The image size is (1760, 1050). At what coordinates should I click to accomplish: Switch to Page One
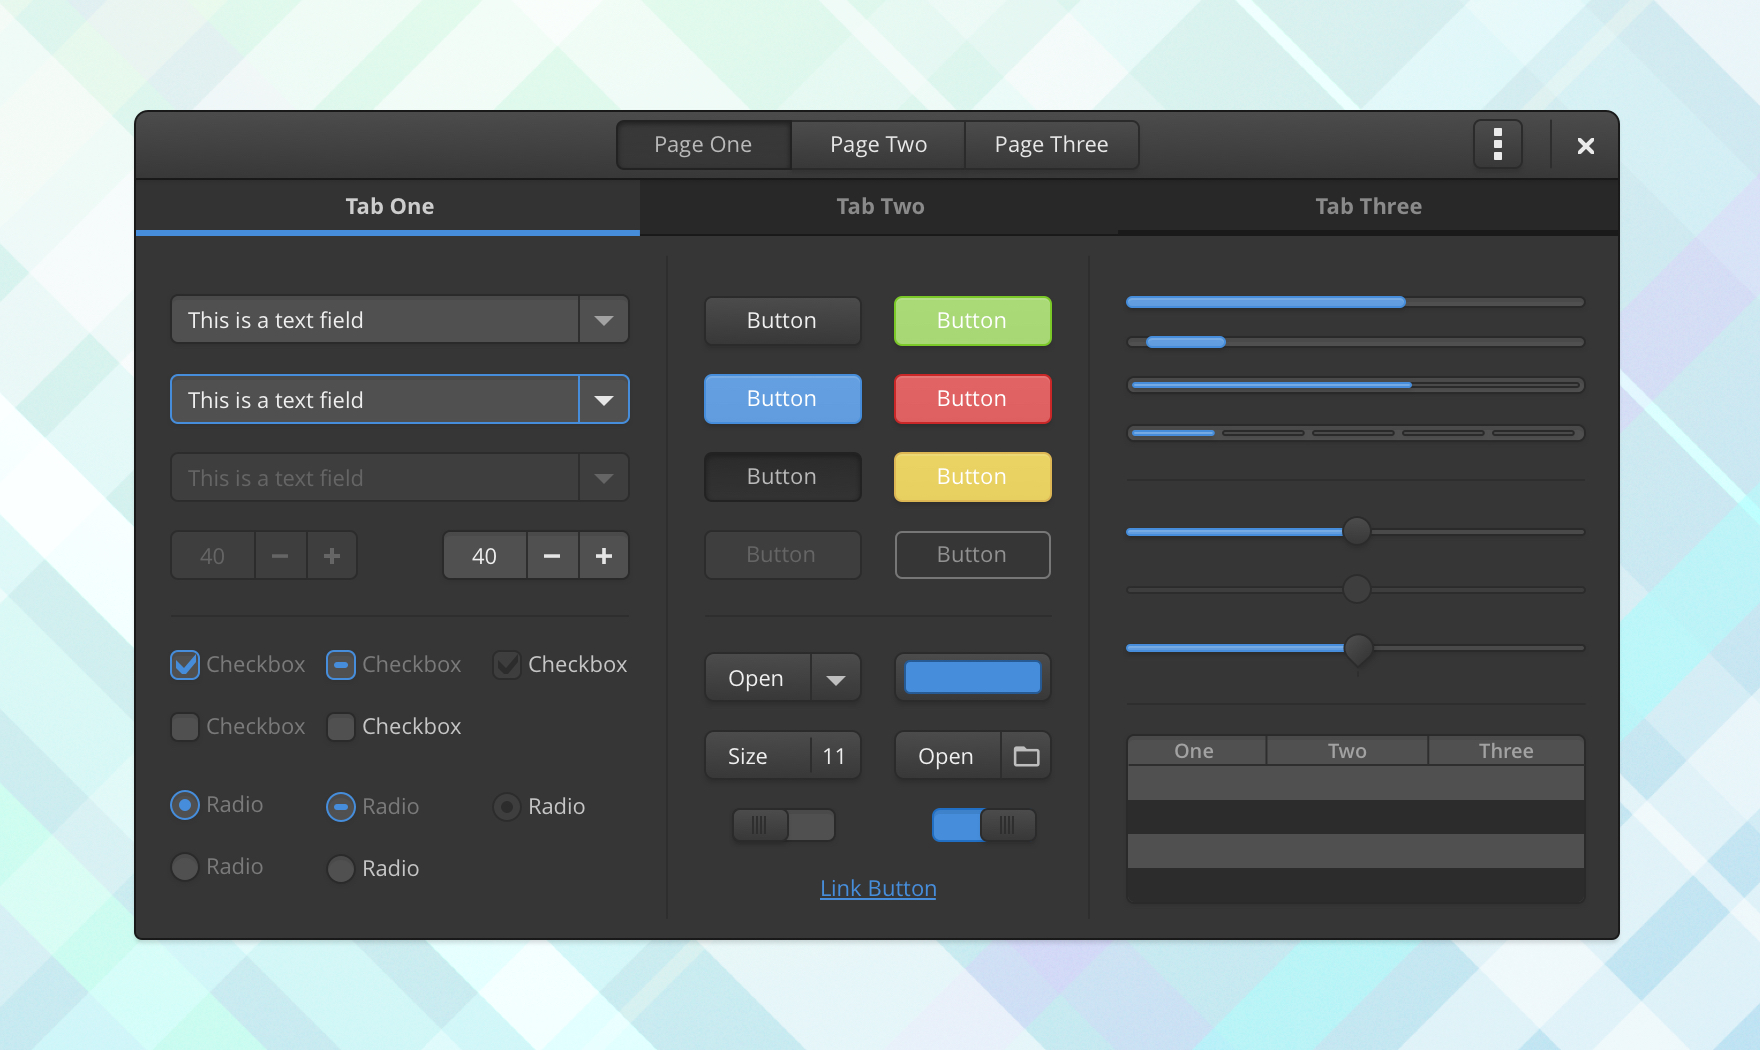pyautogui.click(x=704, y=145)
